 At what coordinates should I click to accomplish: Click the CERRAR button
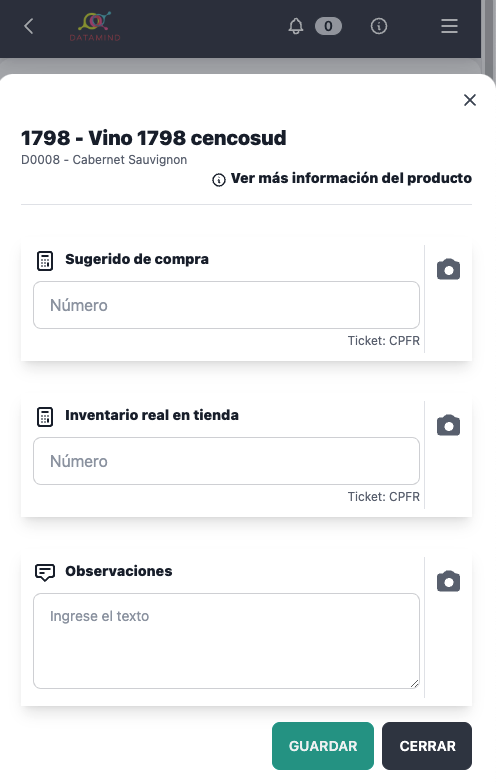(427, 746)
